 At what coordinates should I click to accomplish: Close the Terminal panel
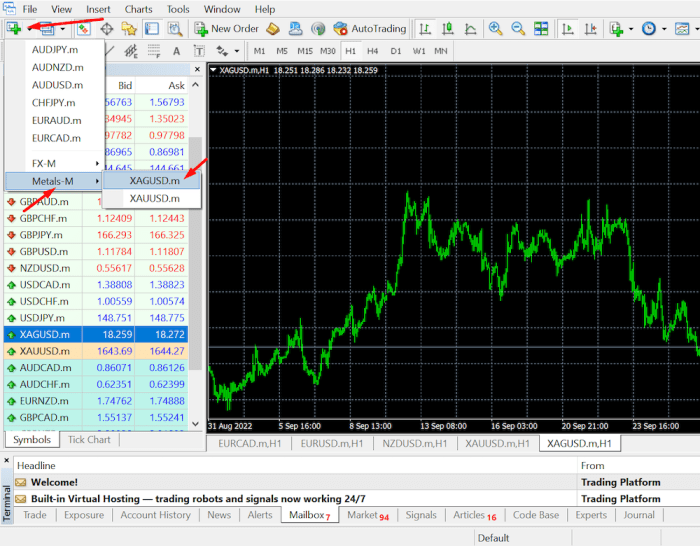click(6, 460)
